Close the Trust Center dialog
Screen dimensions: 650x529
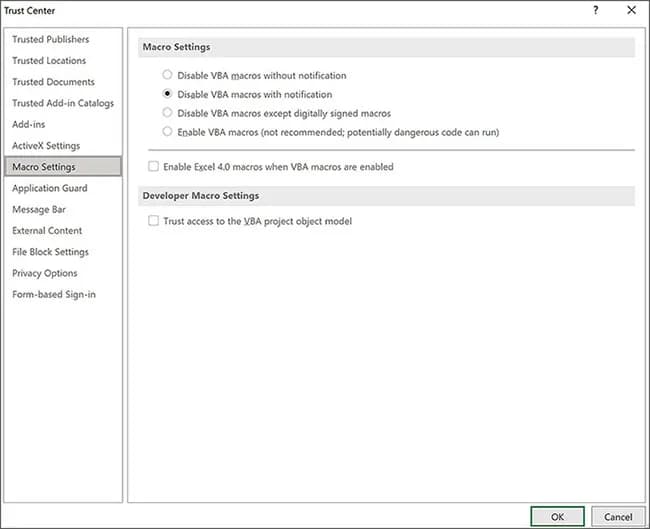coord(631,10)
